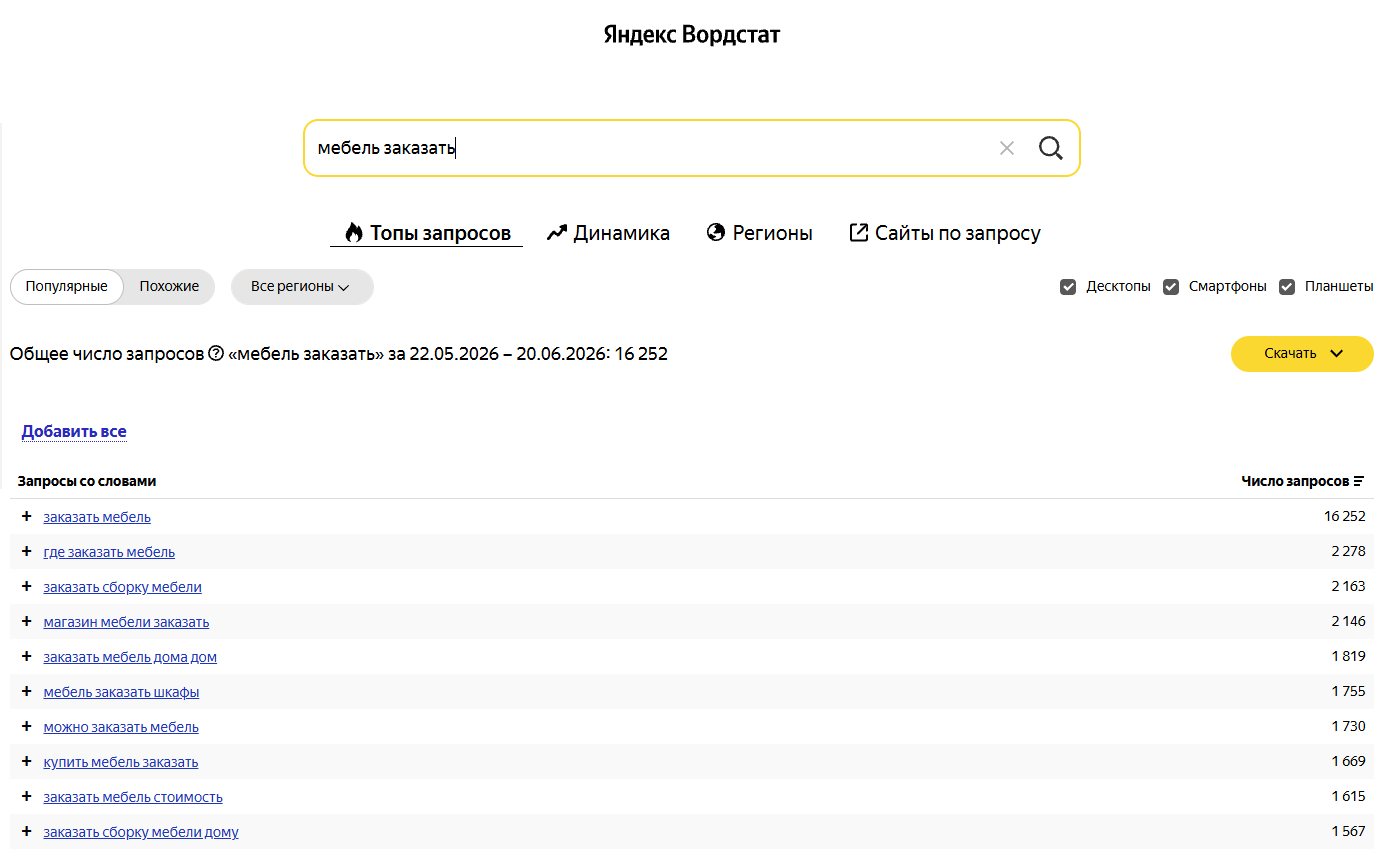The height and width of the screenshot is (853, 1392).
Task: Click plus icon for 'мебель заказать шкафы'
Action: point(27,691)
